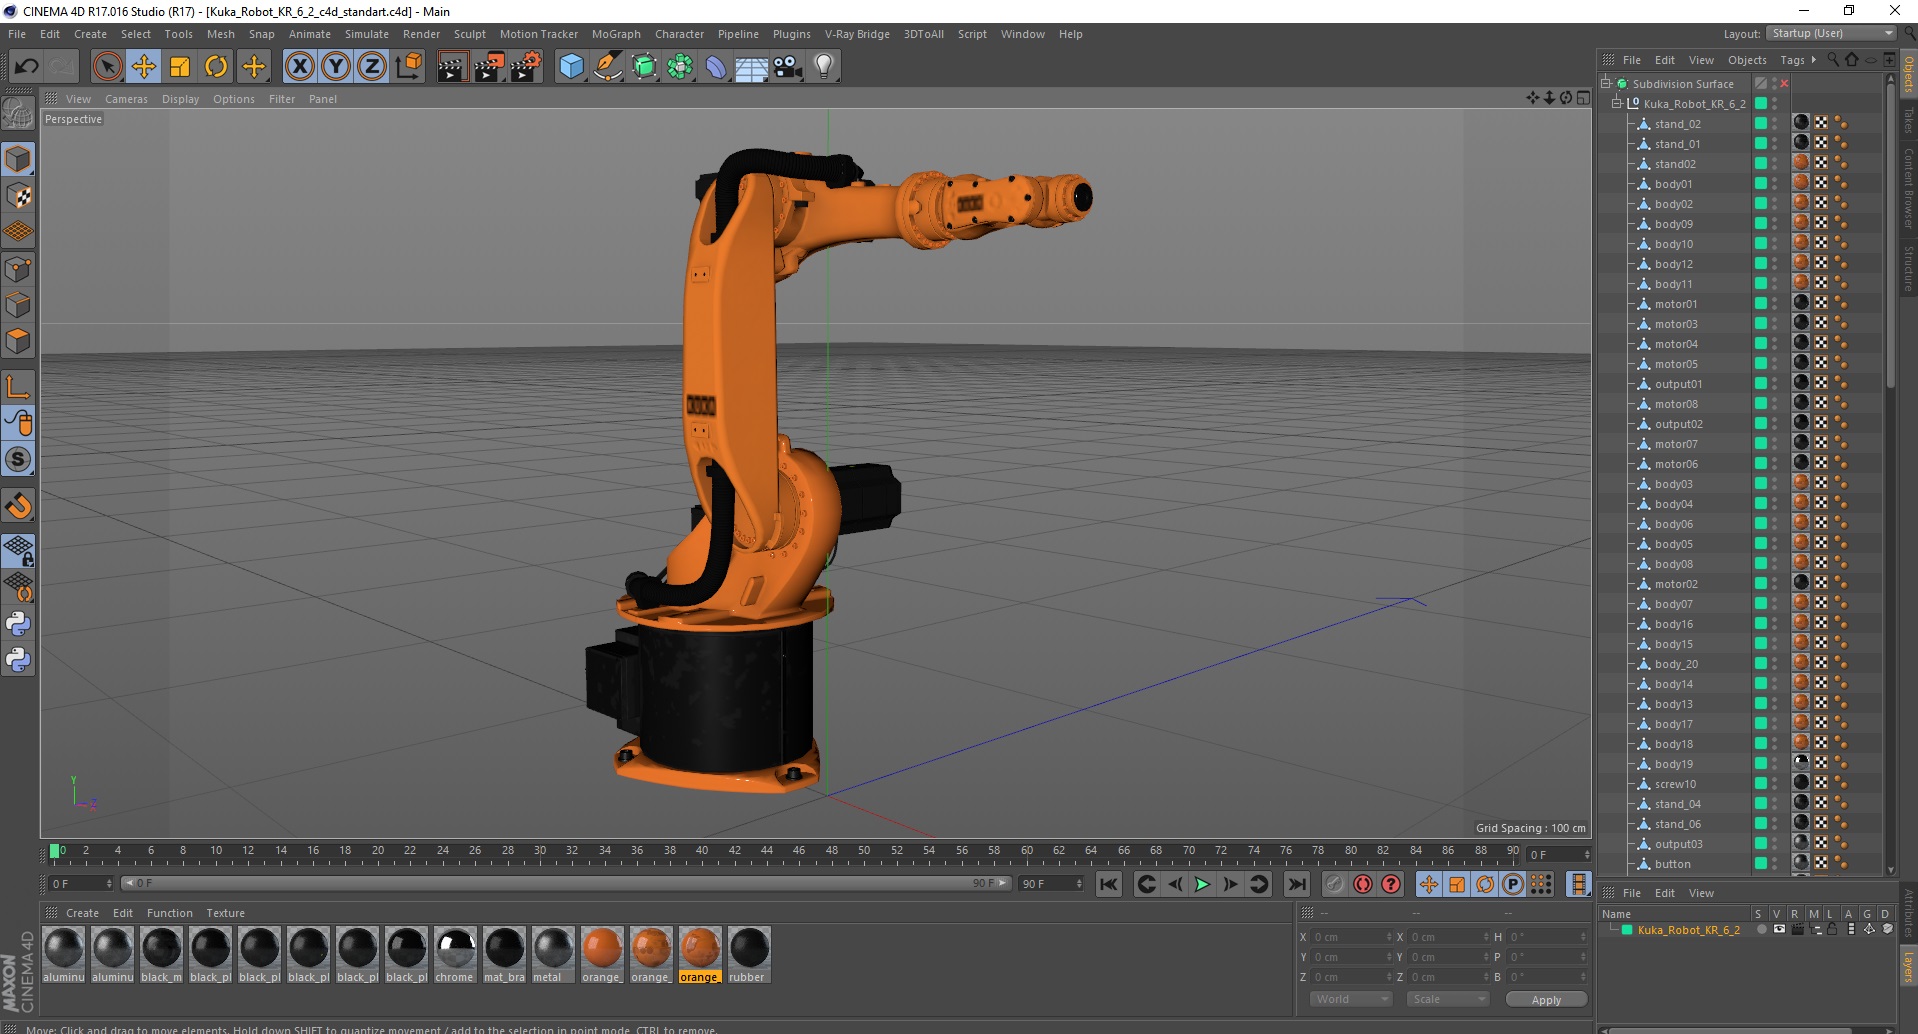Screen dimensions: 1918x1034
Task: Open material manager Texture menu
Action: (225, 913)
